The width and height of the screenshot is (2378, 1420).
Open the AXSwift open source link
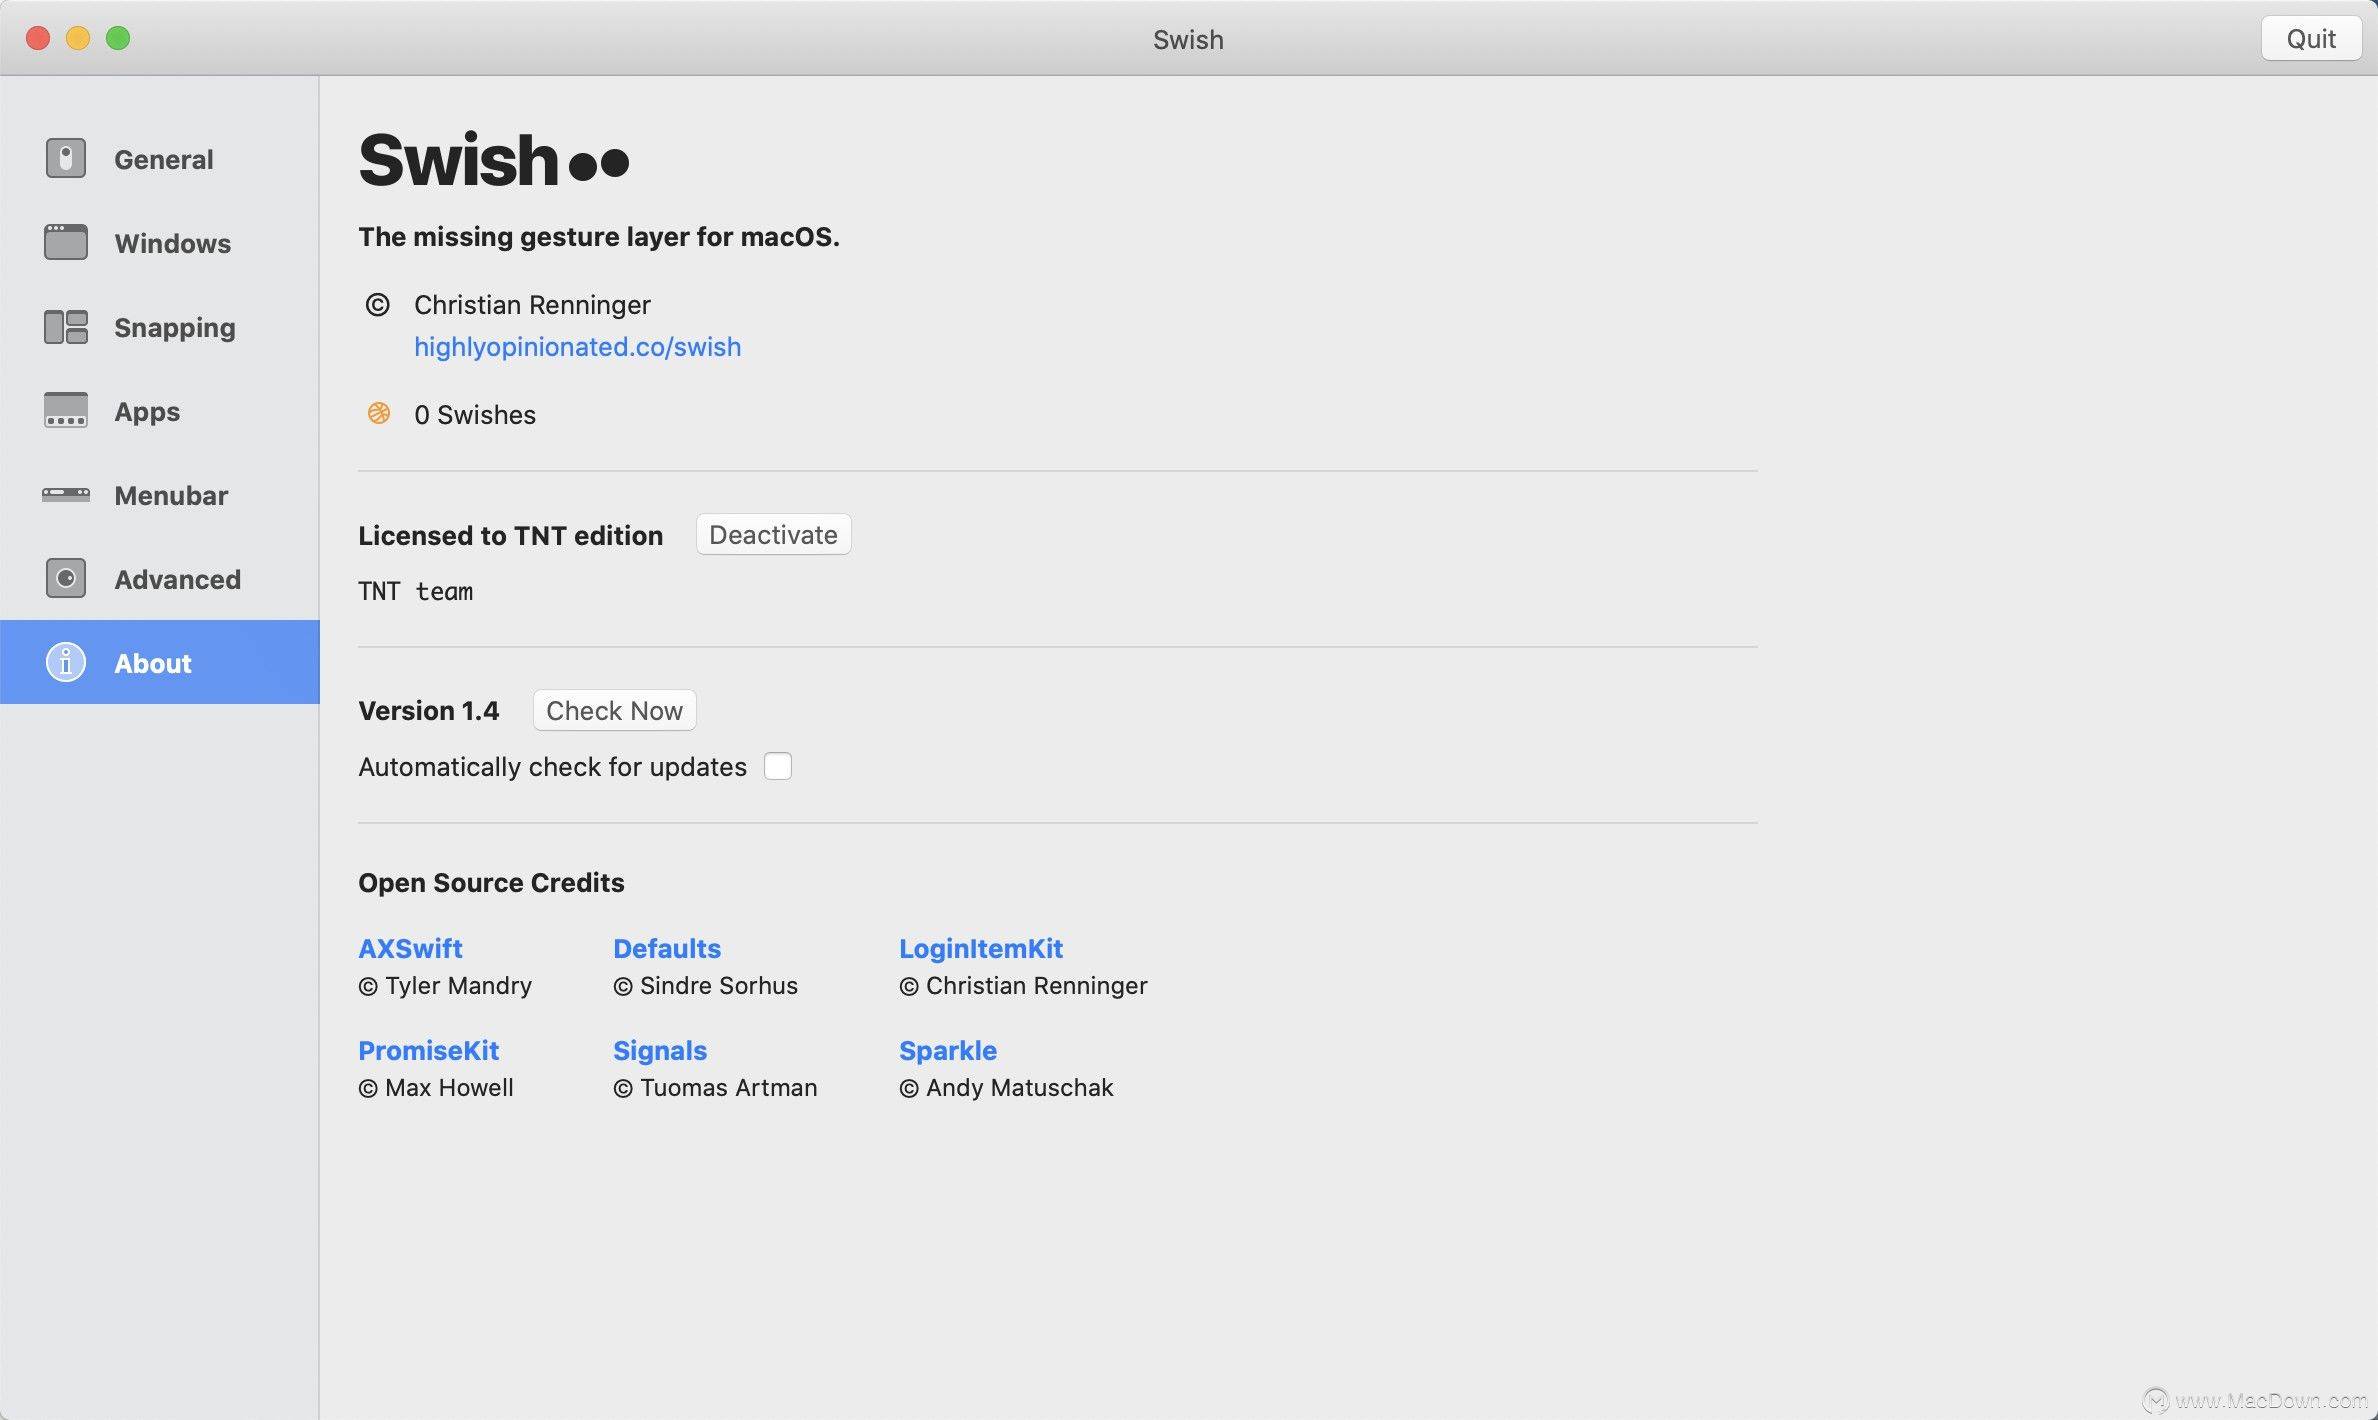[x=411, y=947]
